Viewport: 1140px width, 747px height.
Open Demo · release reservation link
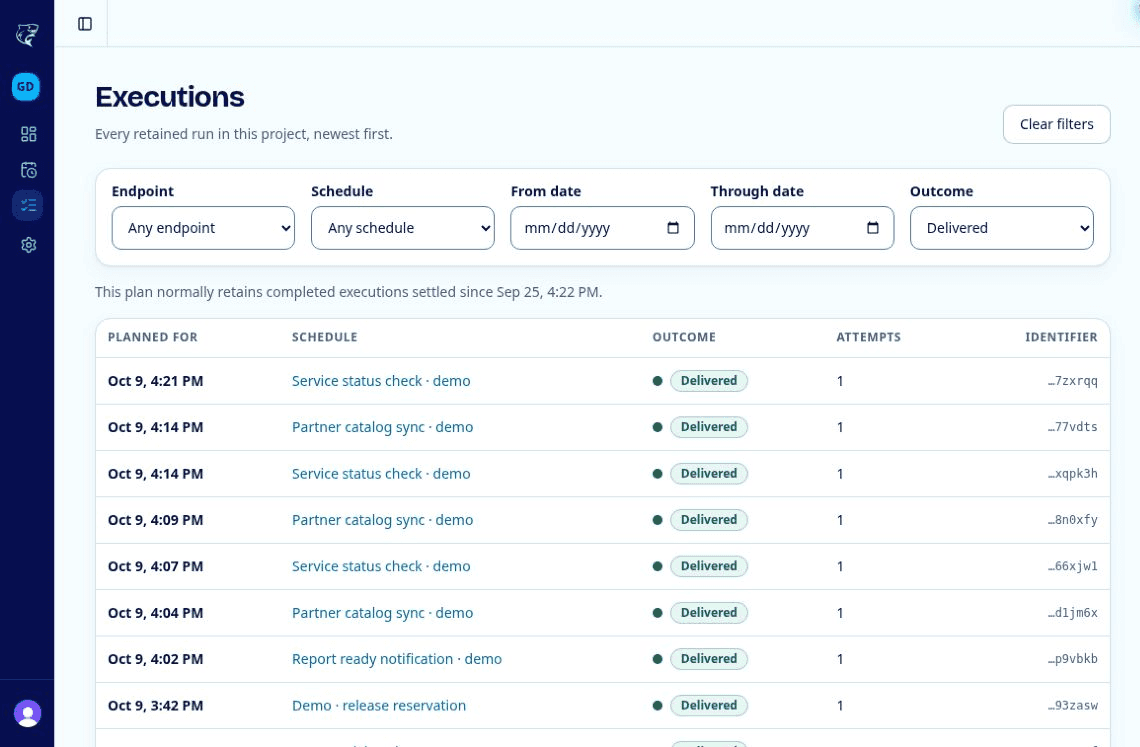[379, 706]
